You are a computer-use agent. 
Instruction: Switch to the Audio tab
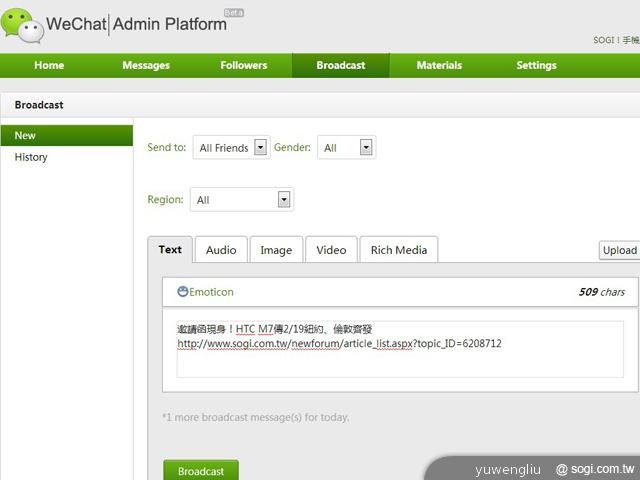pos(221,250)
